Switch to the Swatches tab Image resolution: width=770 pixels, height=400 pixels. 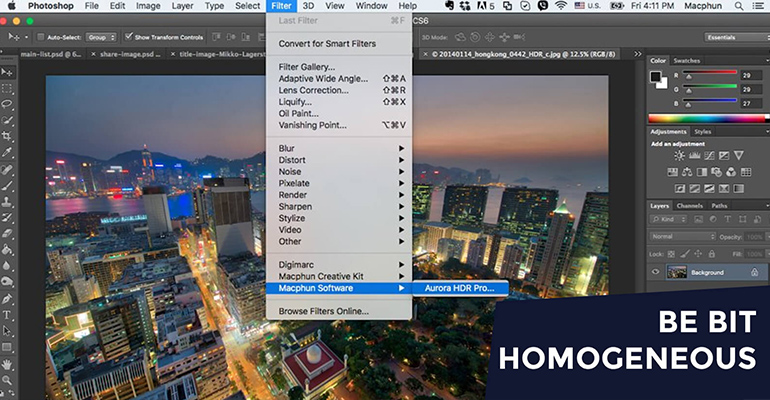pos(687,61)
